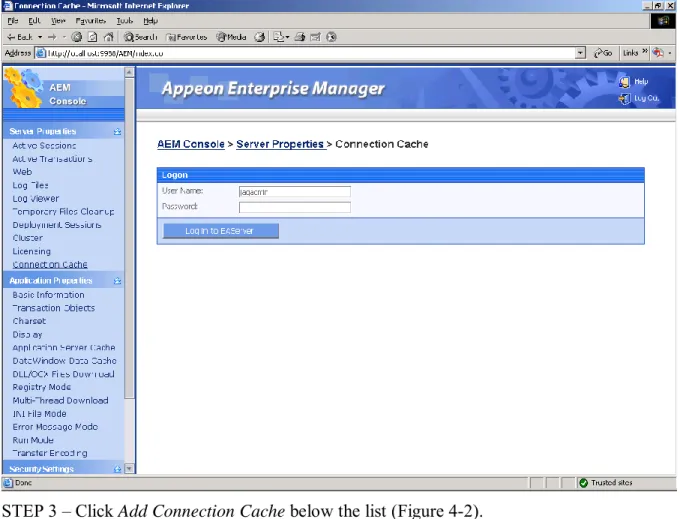Open Registry Mode in sidebar
680x519 pixels.
pyautogui.click(x=42, y=387)
